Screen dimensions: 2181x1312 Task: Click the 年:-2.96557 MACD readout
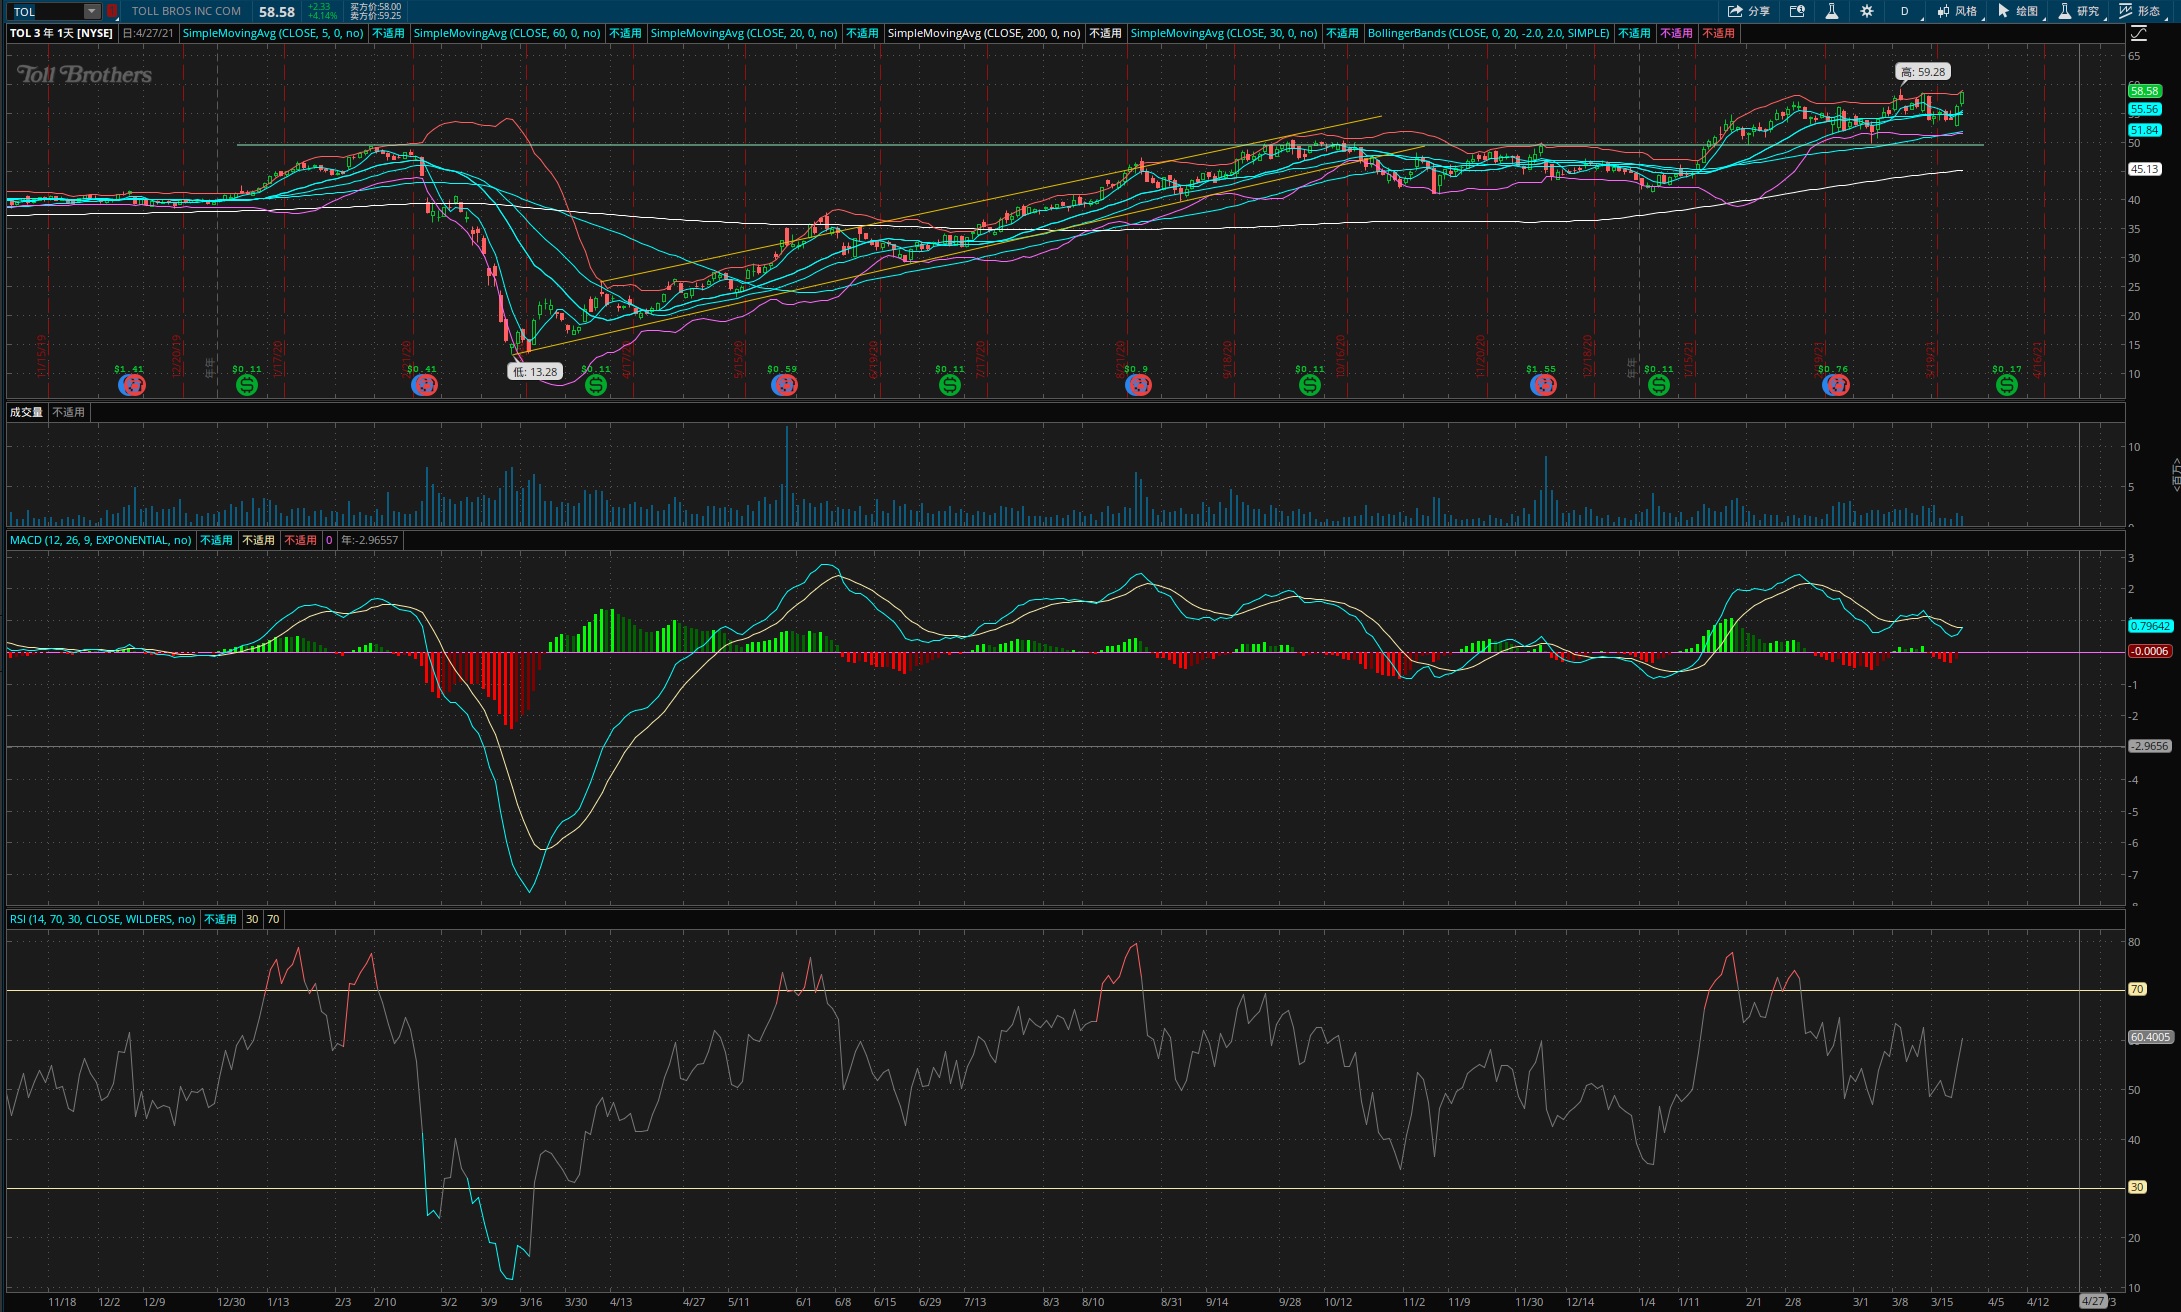(x=370, y=540)
